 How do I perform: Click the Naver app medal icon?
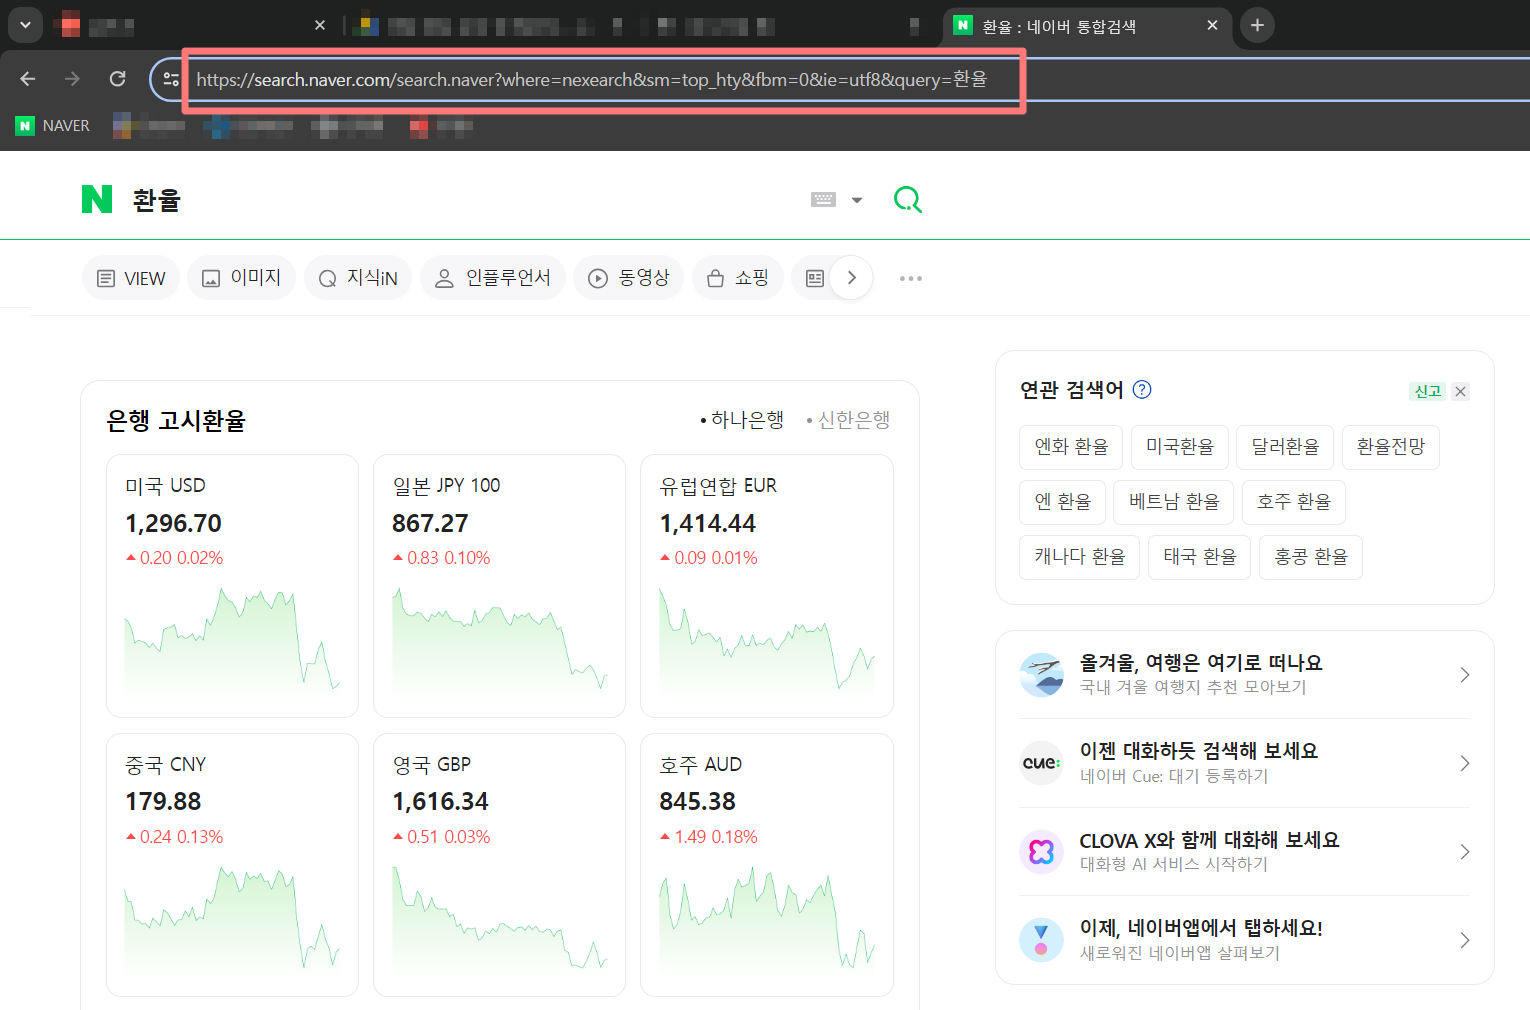pyautogui.click(x=1041, y=940)
